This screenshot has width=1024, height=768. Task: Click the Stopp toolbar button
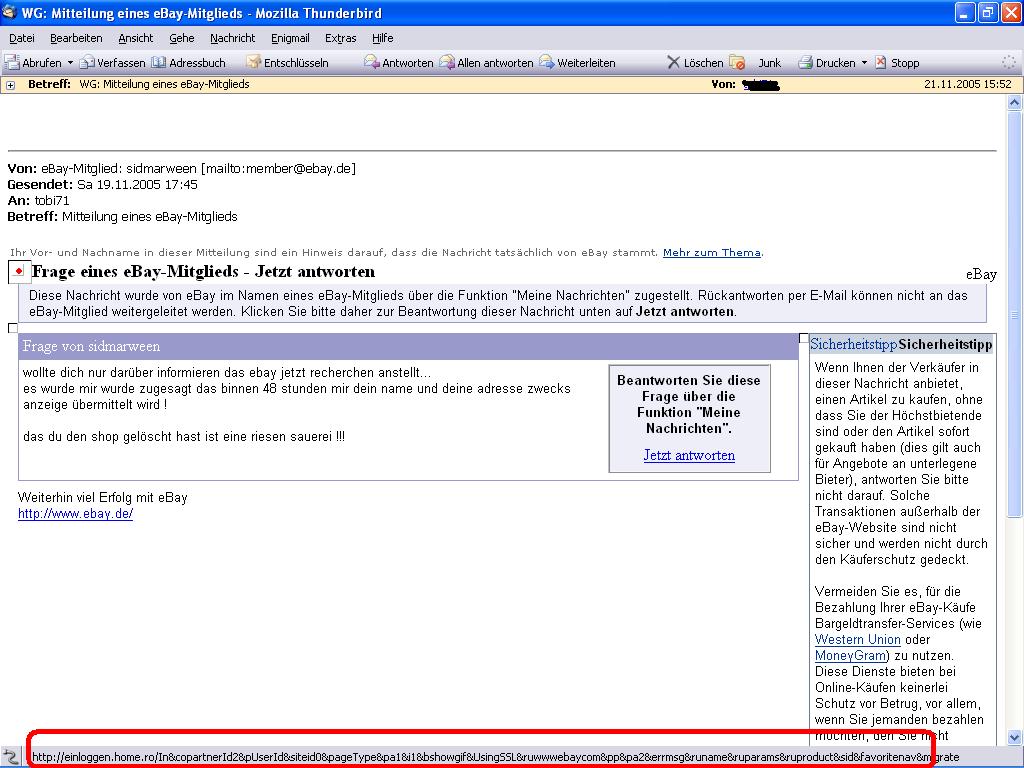897,63
